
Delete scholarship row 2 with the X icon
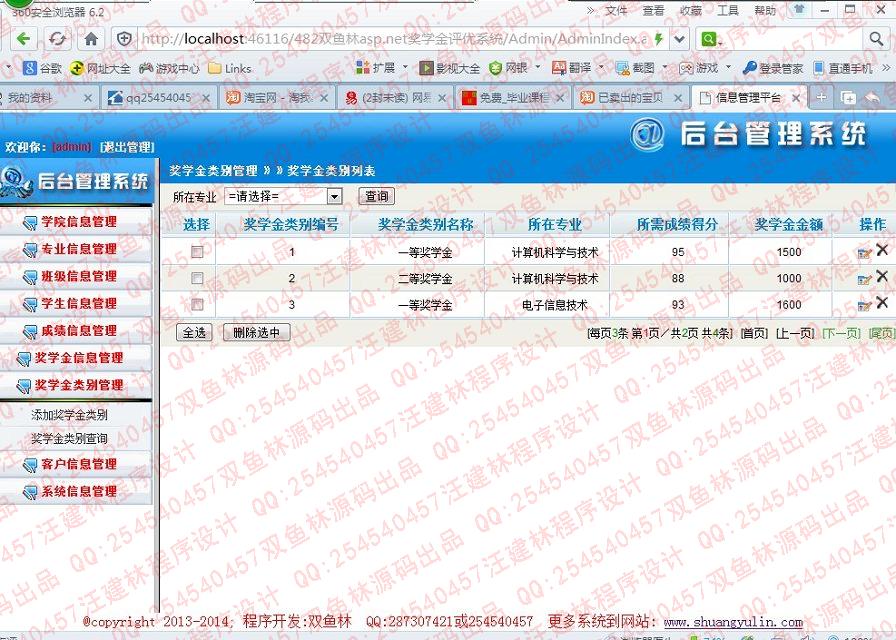click(x=882, y=276)
